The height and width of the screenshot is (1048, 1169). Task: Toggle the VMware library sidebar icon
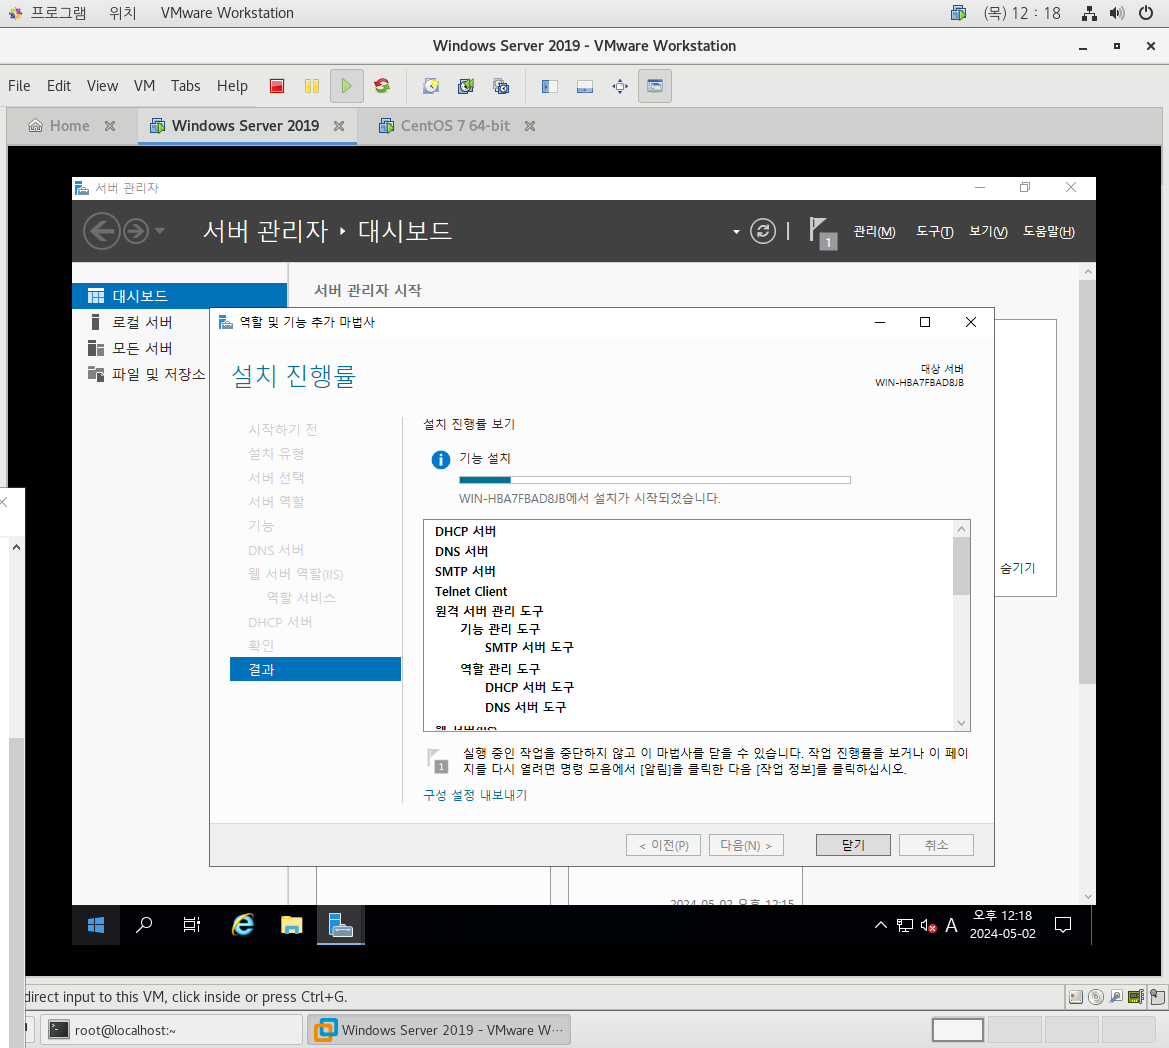click(549, 86)
